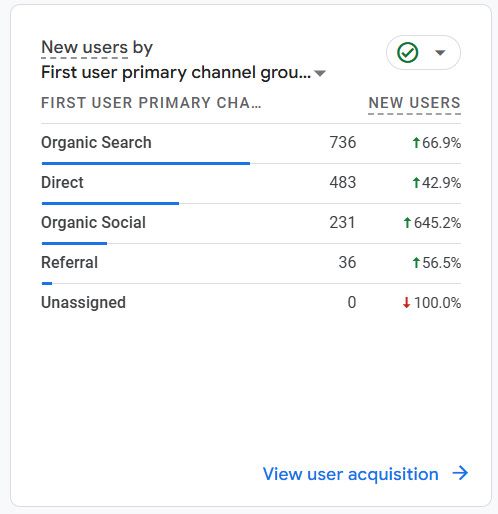
Task: Expand the First user primary channel group dropdown
Action: point(320,73)
